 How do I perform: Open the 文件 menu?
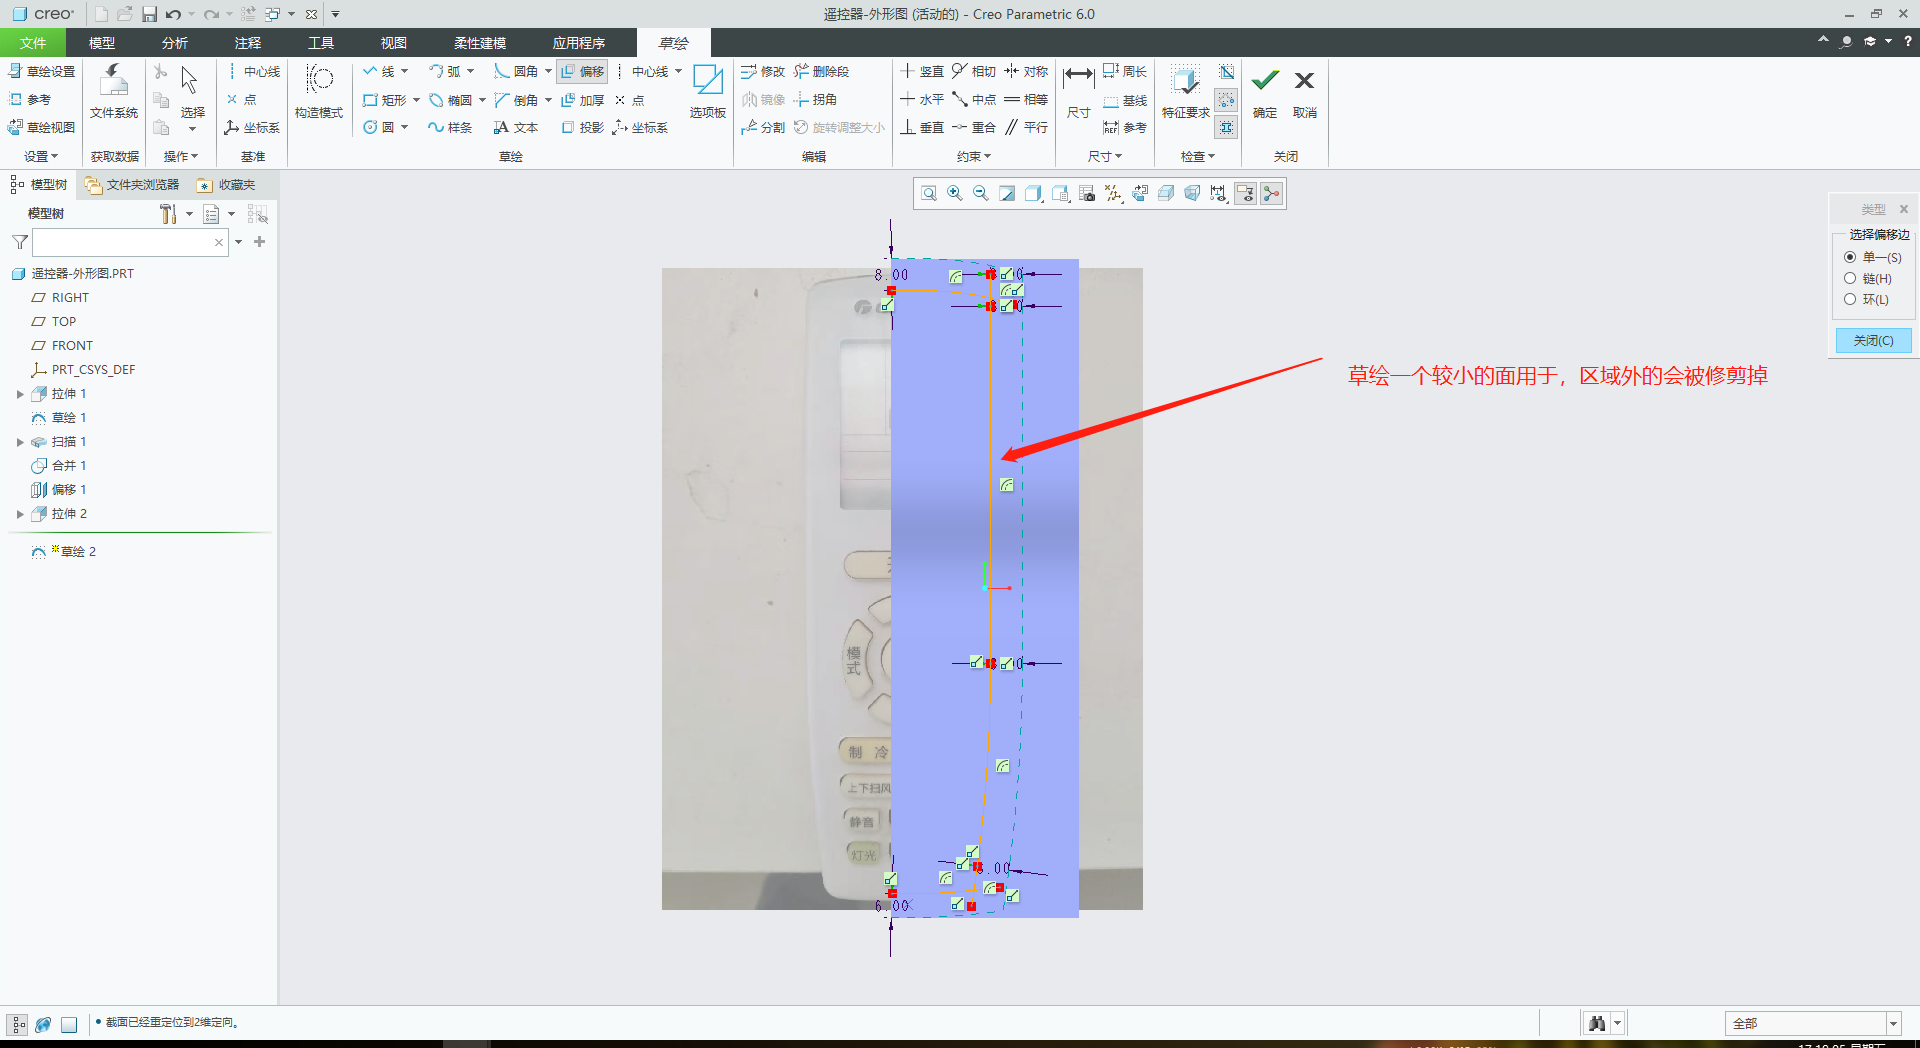click(x=33, y=43)
